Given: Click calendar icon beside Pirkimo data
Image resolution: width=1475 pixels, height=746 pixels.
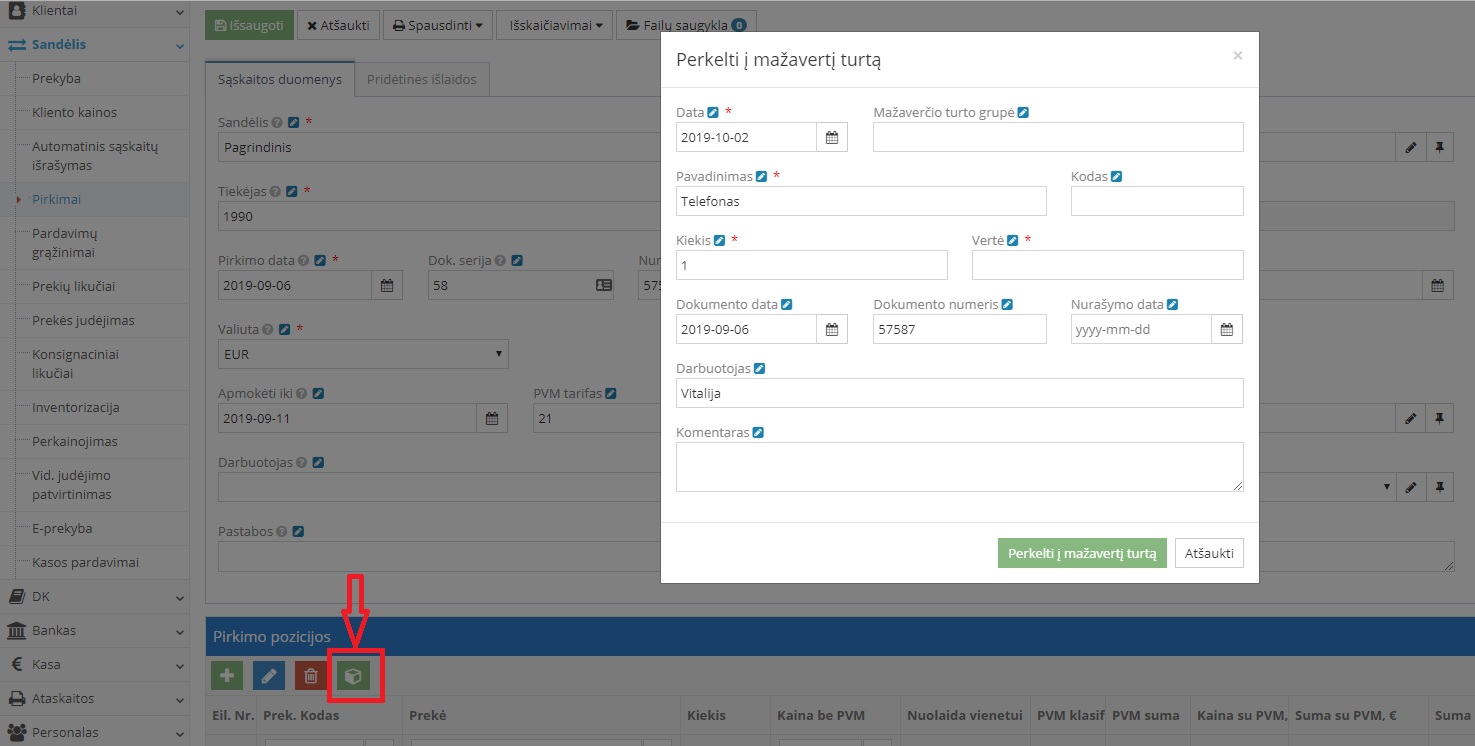Looking at the screenshot, I should pos(387,285).
